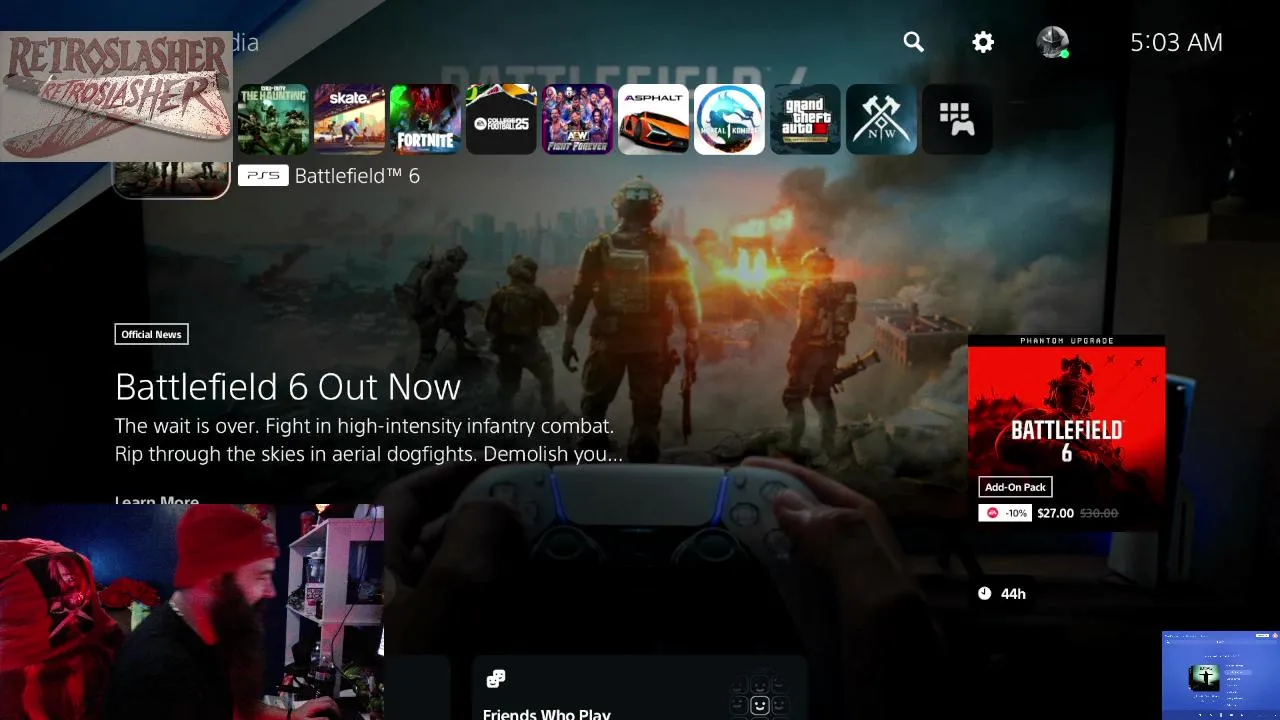
Task: Select the Grand Theft Auto tile
Action: [805, 119]
